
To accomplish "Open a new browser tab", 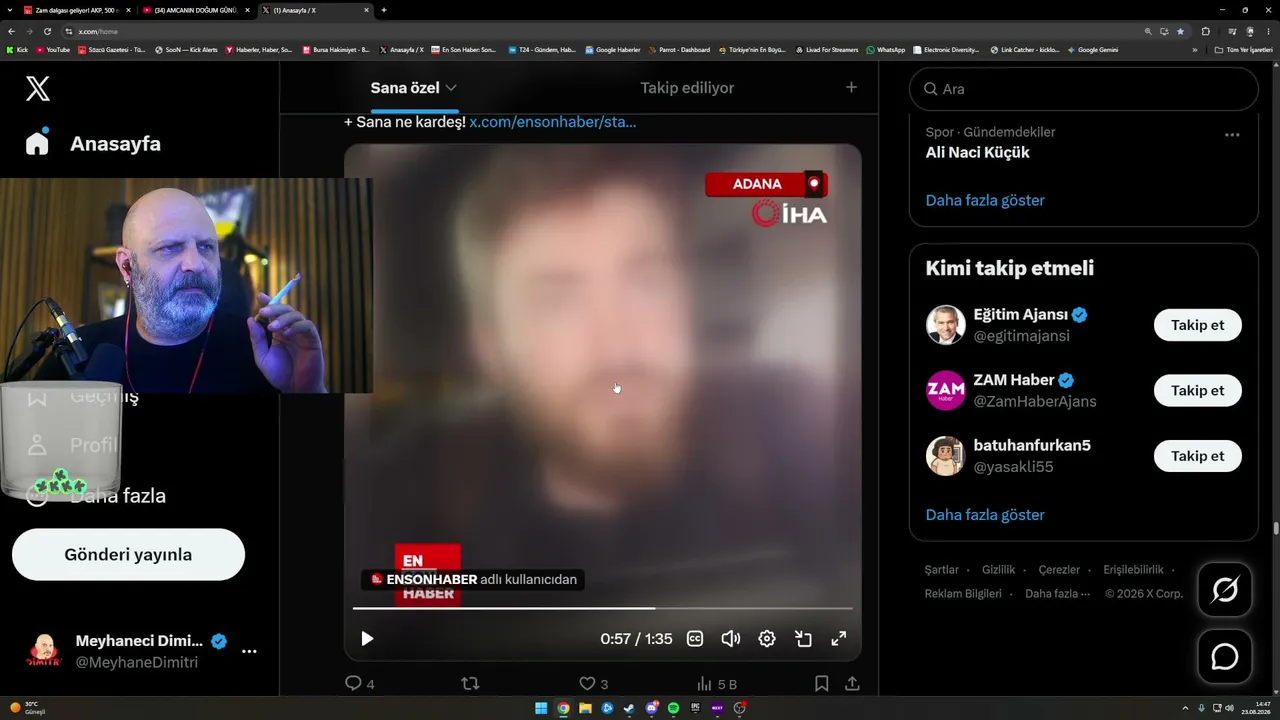I will coord(384,10).
